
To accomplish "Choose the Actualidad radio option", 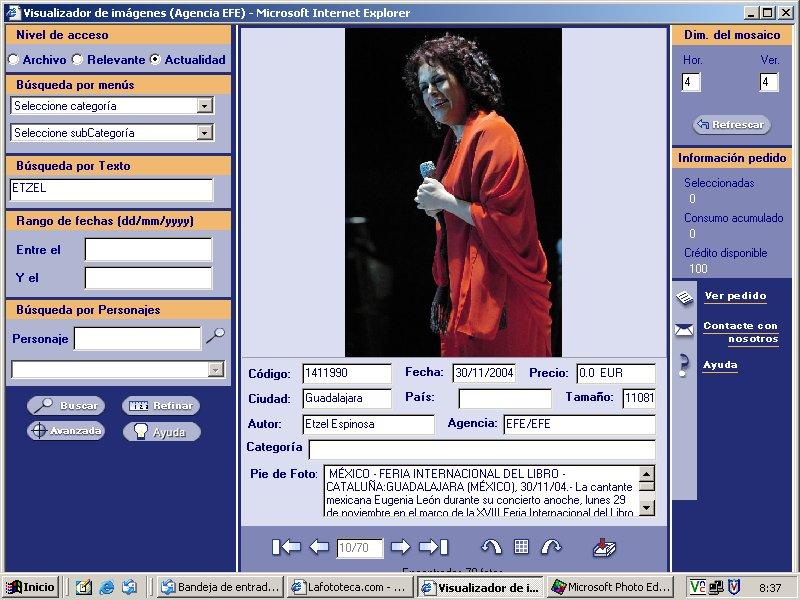I will (154, 60).
